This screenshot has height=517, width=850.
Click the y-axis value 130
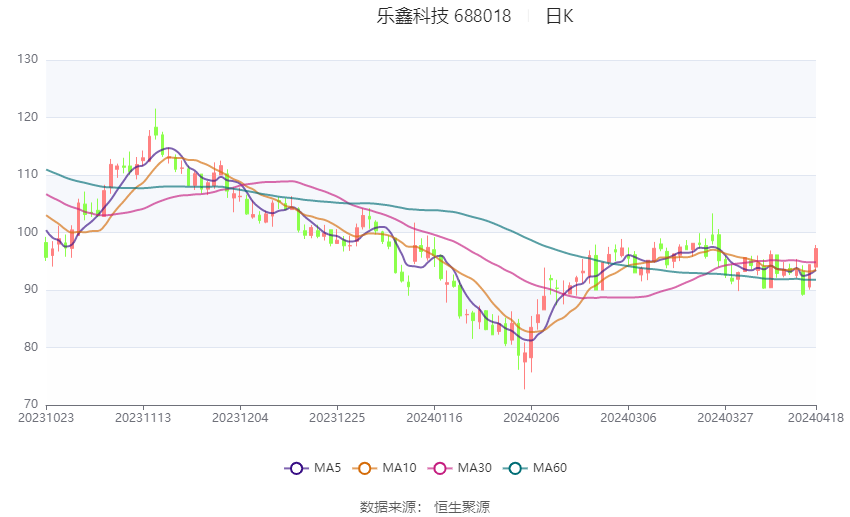28,59
